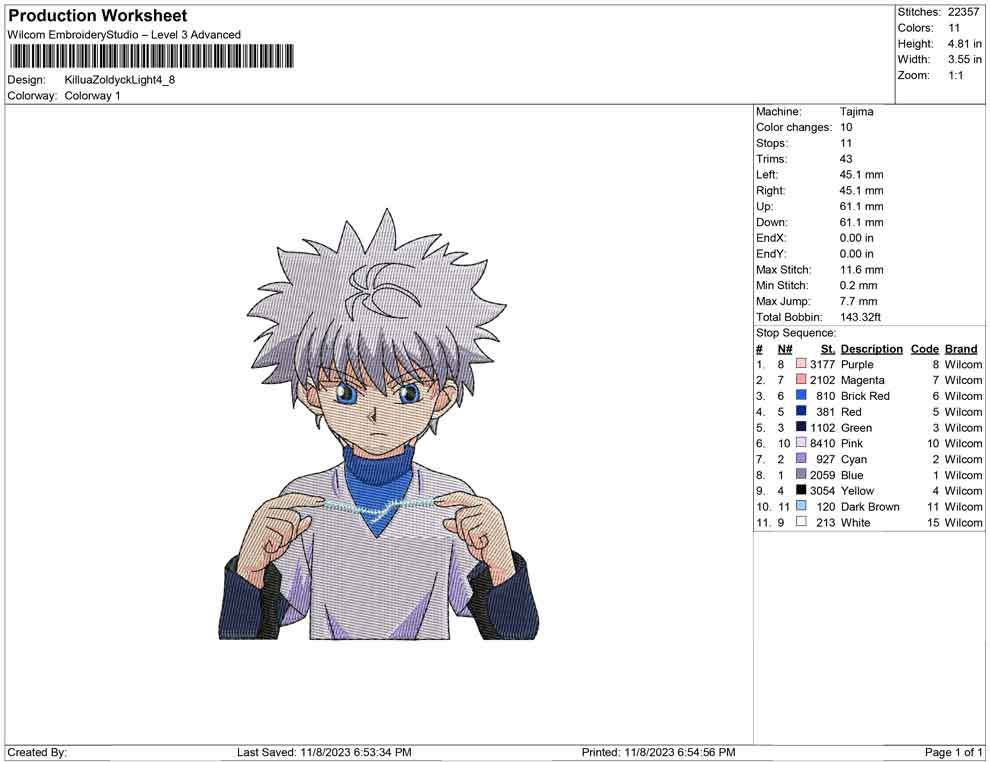This screenshot has width=990, height=762.
Task: Click the Purple color swatch in row 1
Action: point(801,364)
